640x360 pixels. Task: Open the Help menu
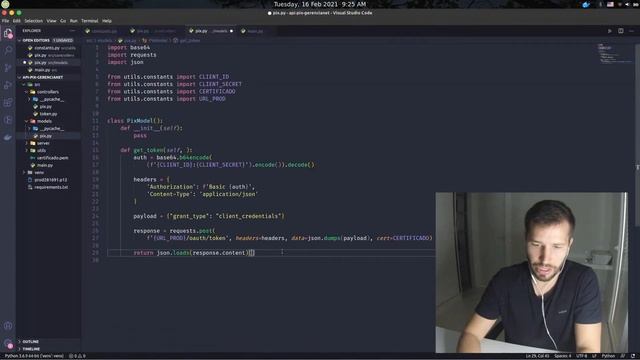(x=107, y=21)
